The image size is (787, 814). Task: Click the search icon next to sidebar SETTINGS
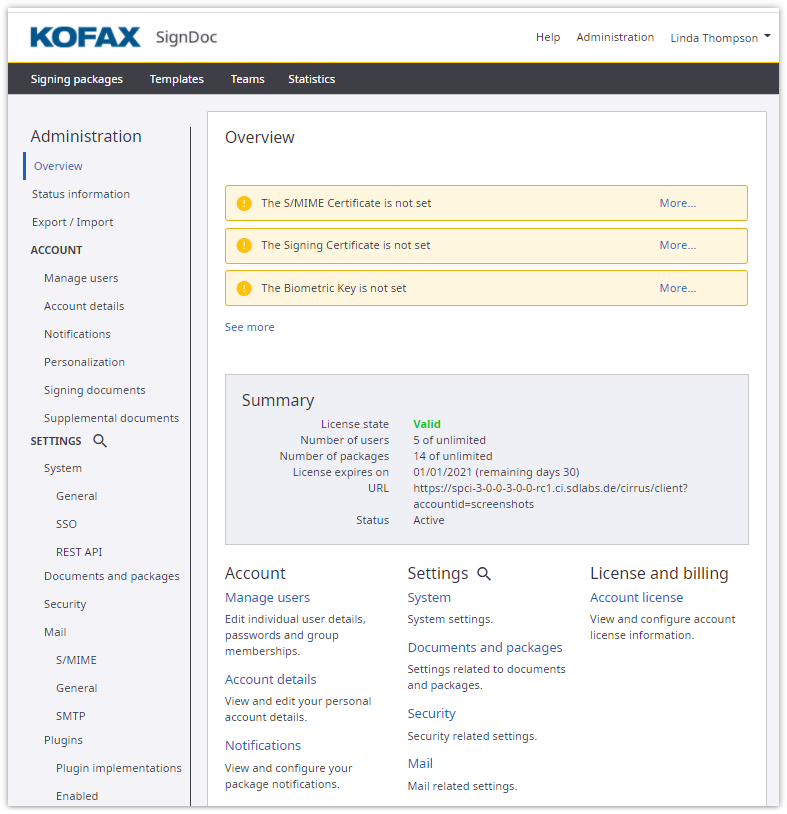[x=99, y=441]
